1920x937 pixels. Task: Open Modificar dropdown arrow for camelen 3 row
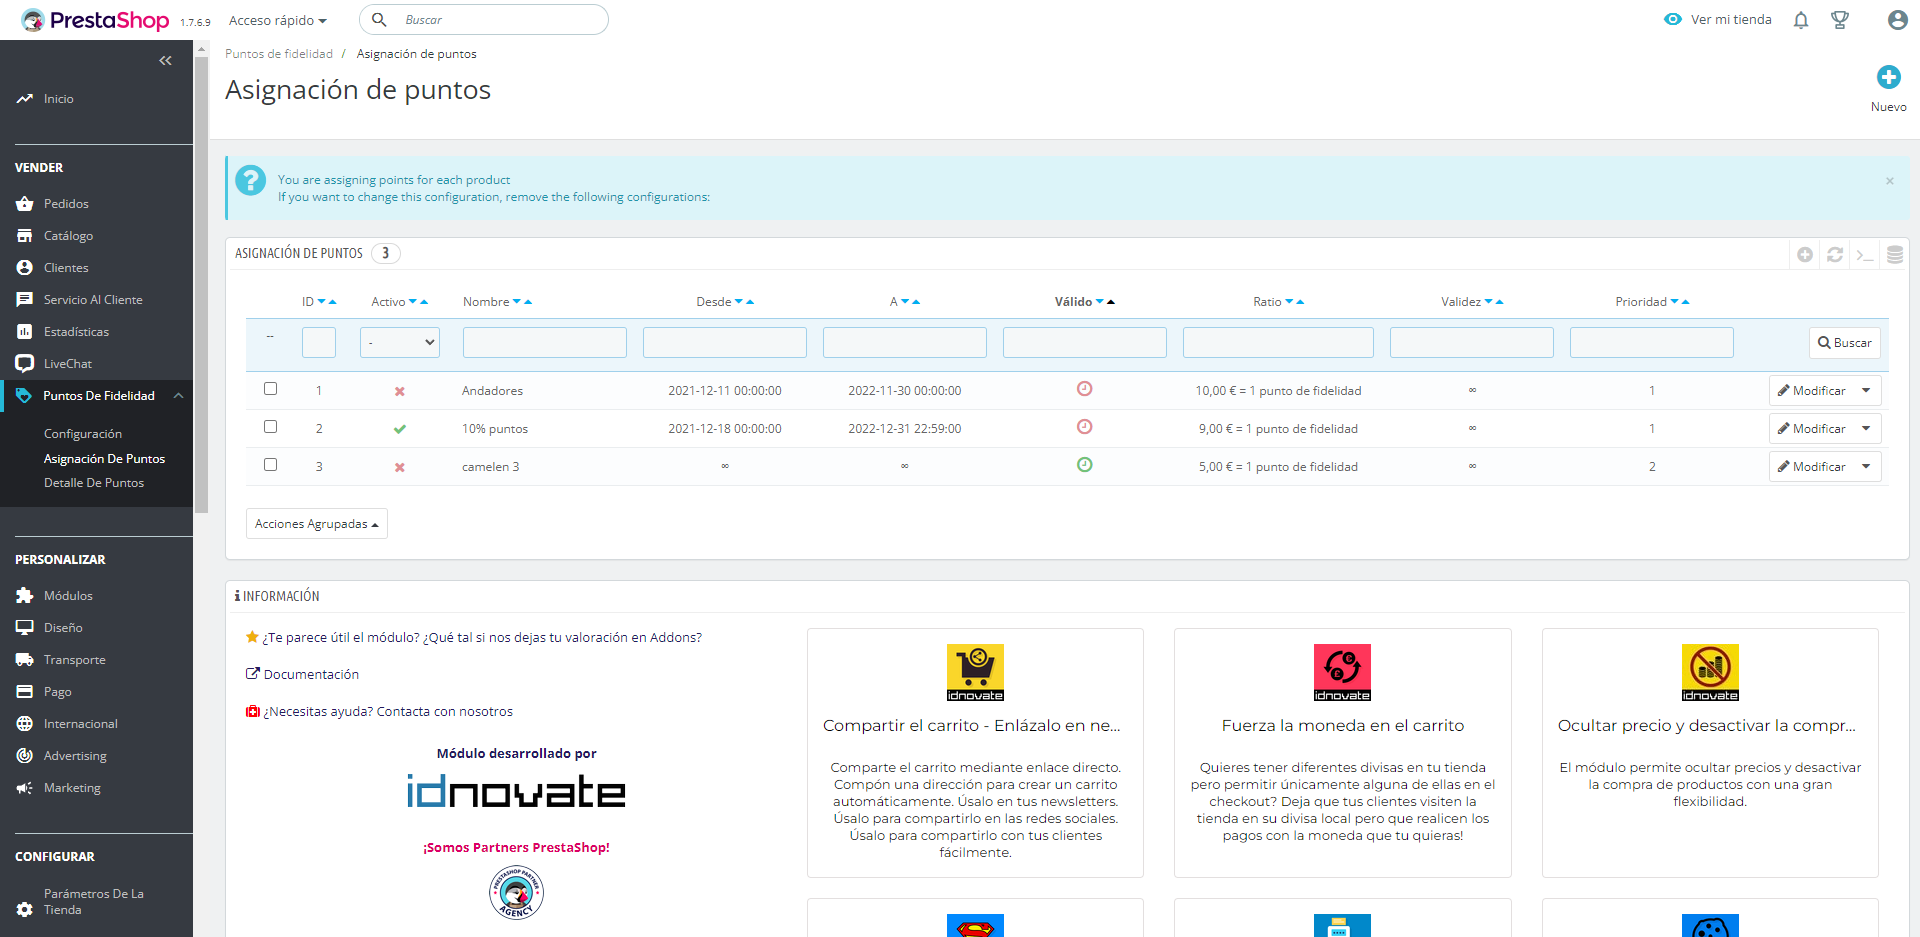click(1867, 467)
